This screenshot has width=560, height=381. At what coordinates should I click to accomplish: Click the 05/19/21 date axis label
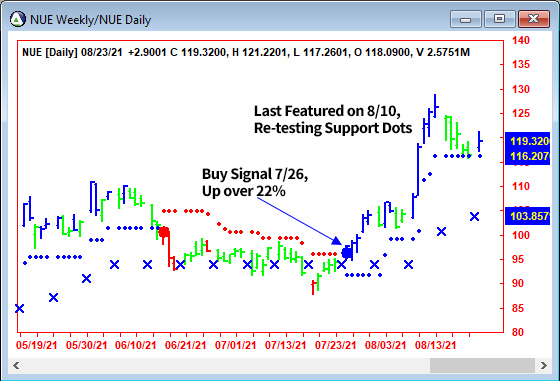[36, 345]
